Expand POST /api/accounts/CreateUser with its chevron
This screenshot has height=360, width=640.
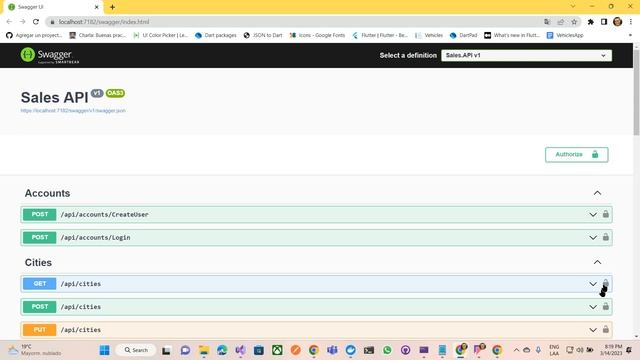[593, 215]
